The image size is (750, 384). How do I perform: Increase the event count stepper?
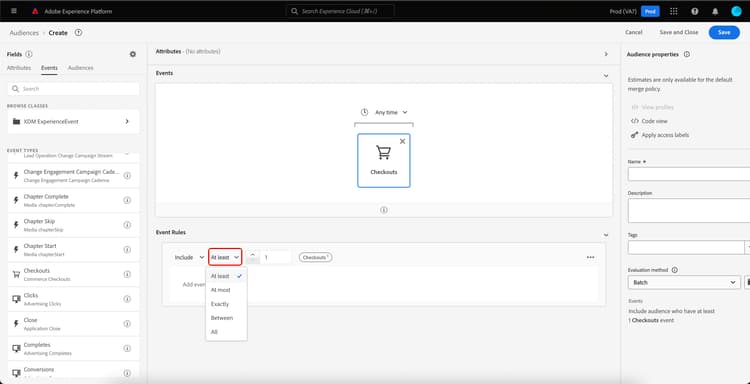[x=253, y=254]
